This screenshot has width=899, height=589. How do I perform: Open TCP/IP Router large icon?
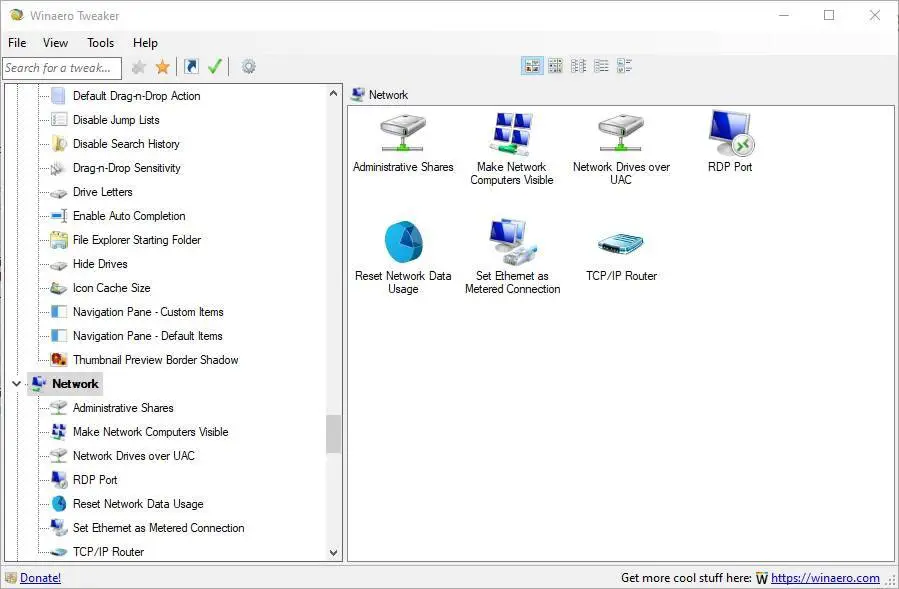pyautogui.click(x=621, y=244)
